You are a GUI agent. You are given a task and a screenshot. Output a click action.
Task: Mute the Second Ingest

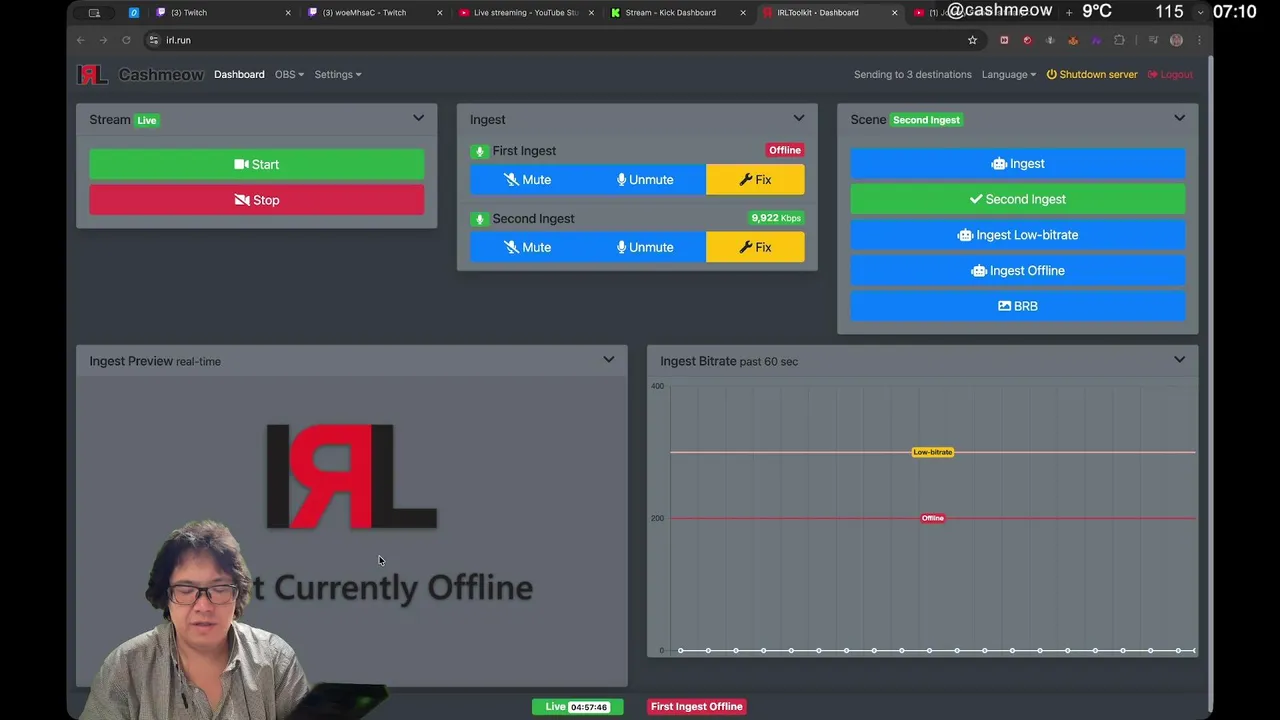tap(527, 247)
